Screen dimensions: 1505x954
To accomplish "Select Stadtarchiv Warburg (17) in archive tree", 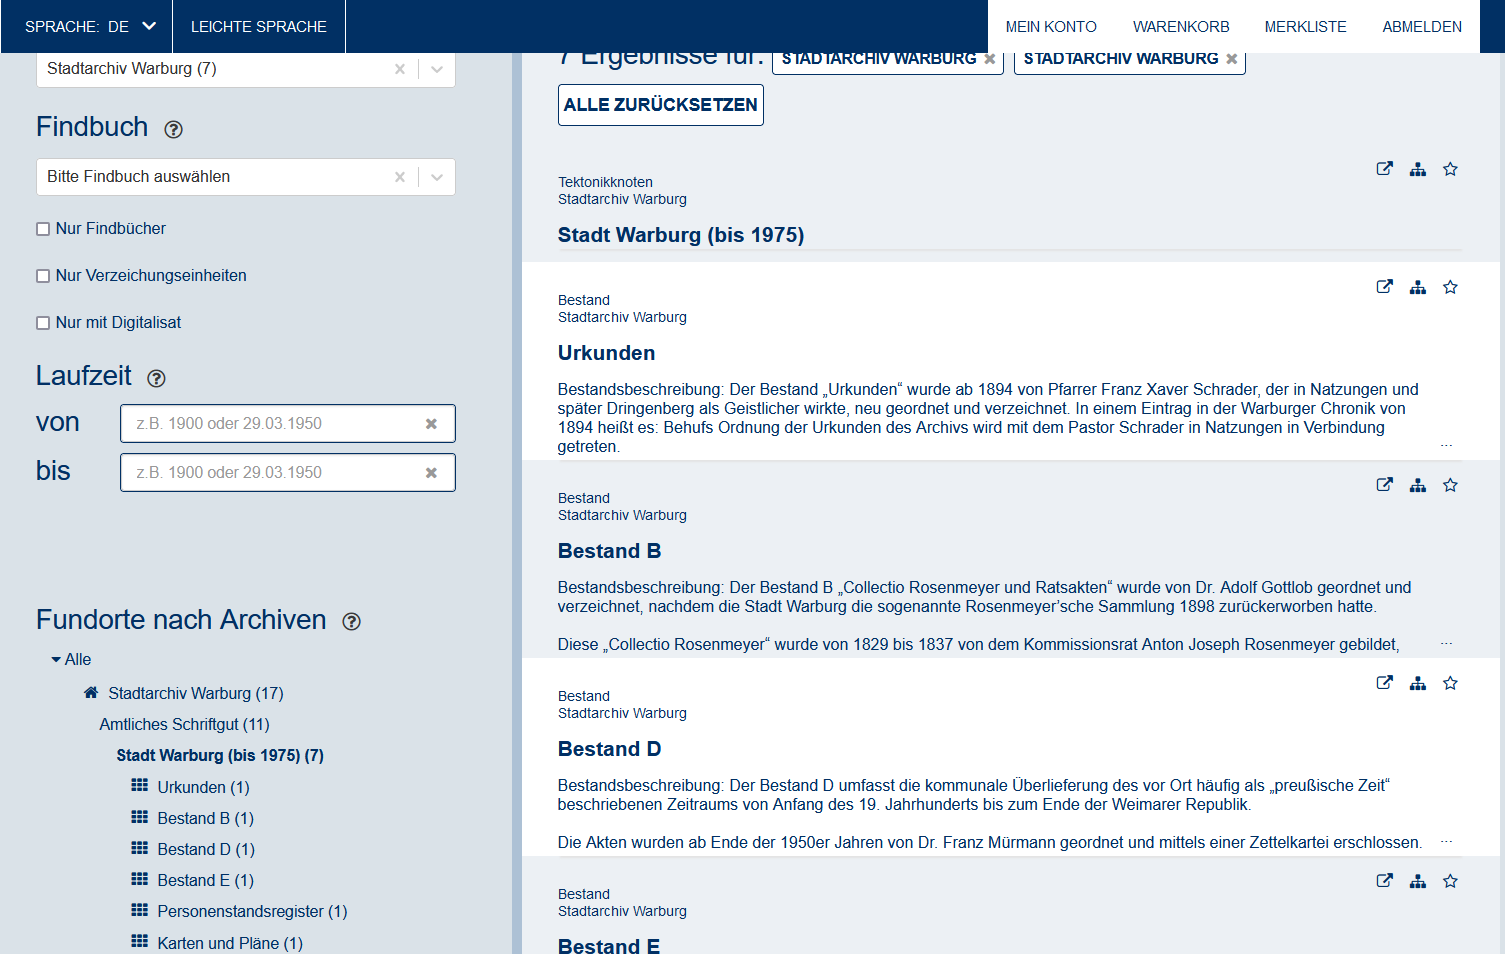I will pos(196,693).
